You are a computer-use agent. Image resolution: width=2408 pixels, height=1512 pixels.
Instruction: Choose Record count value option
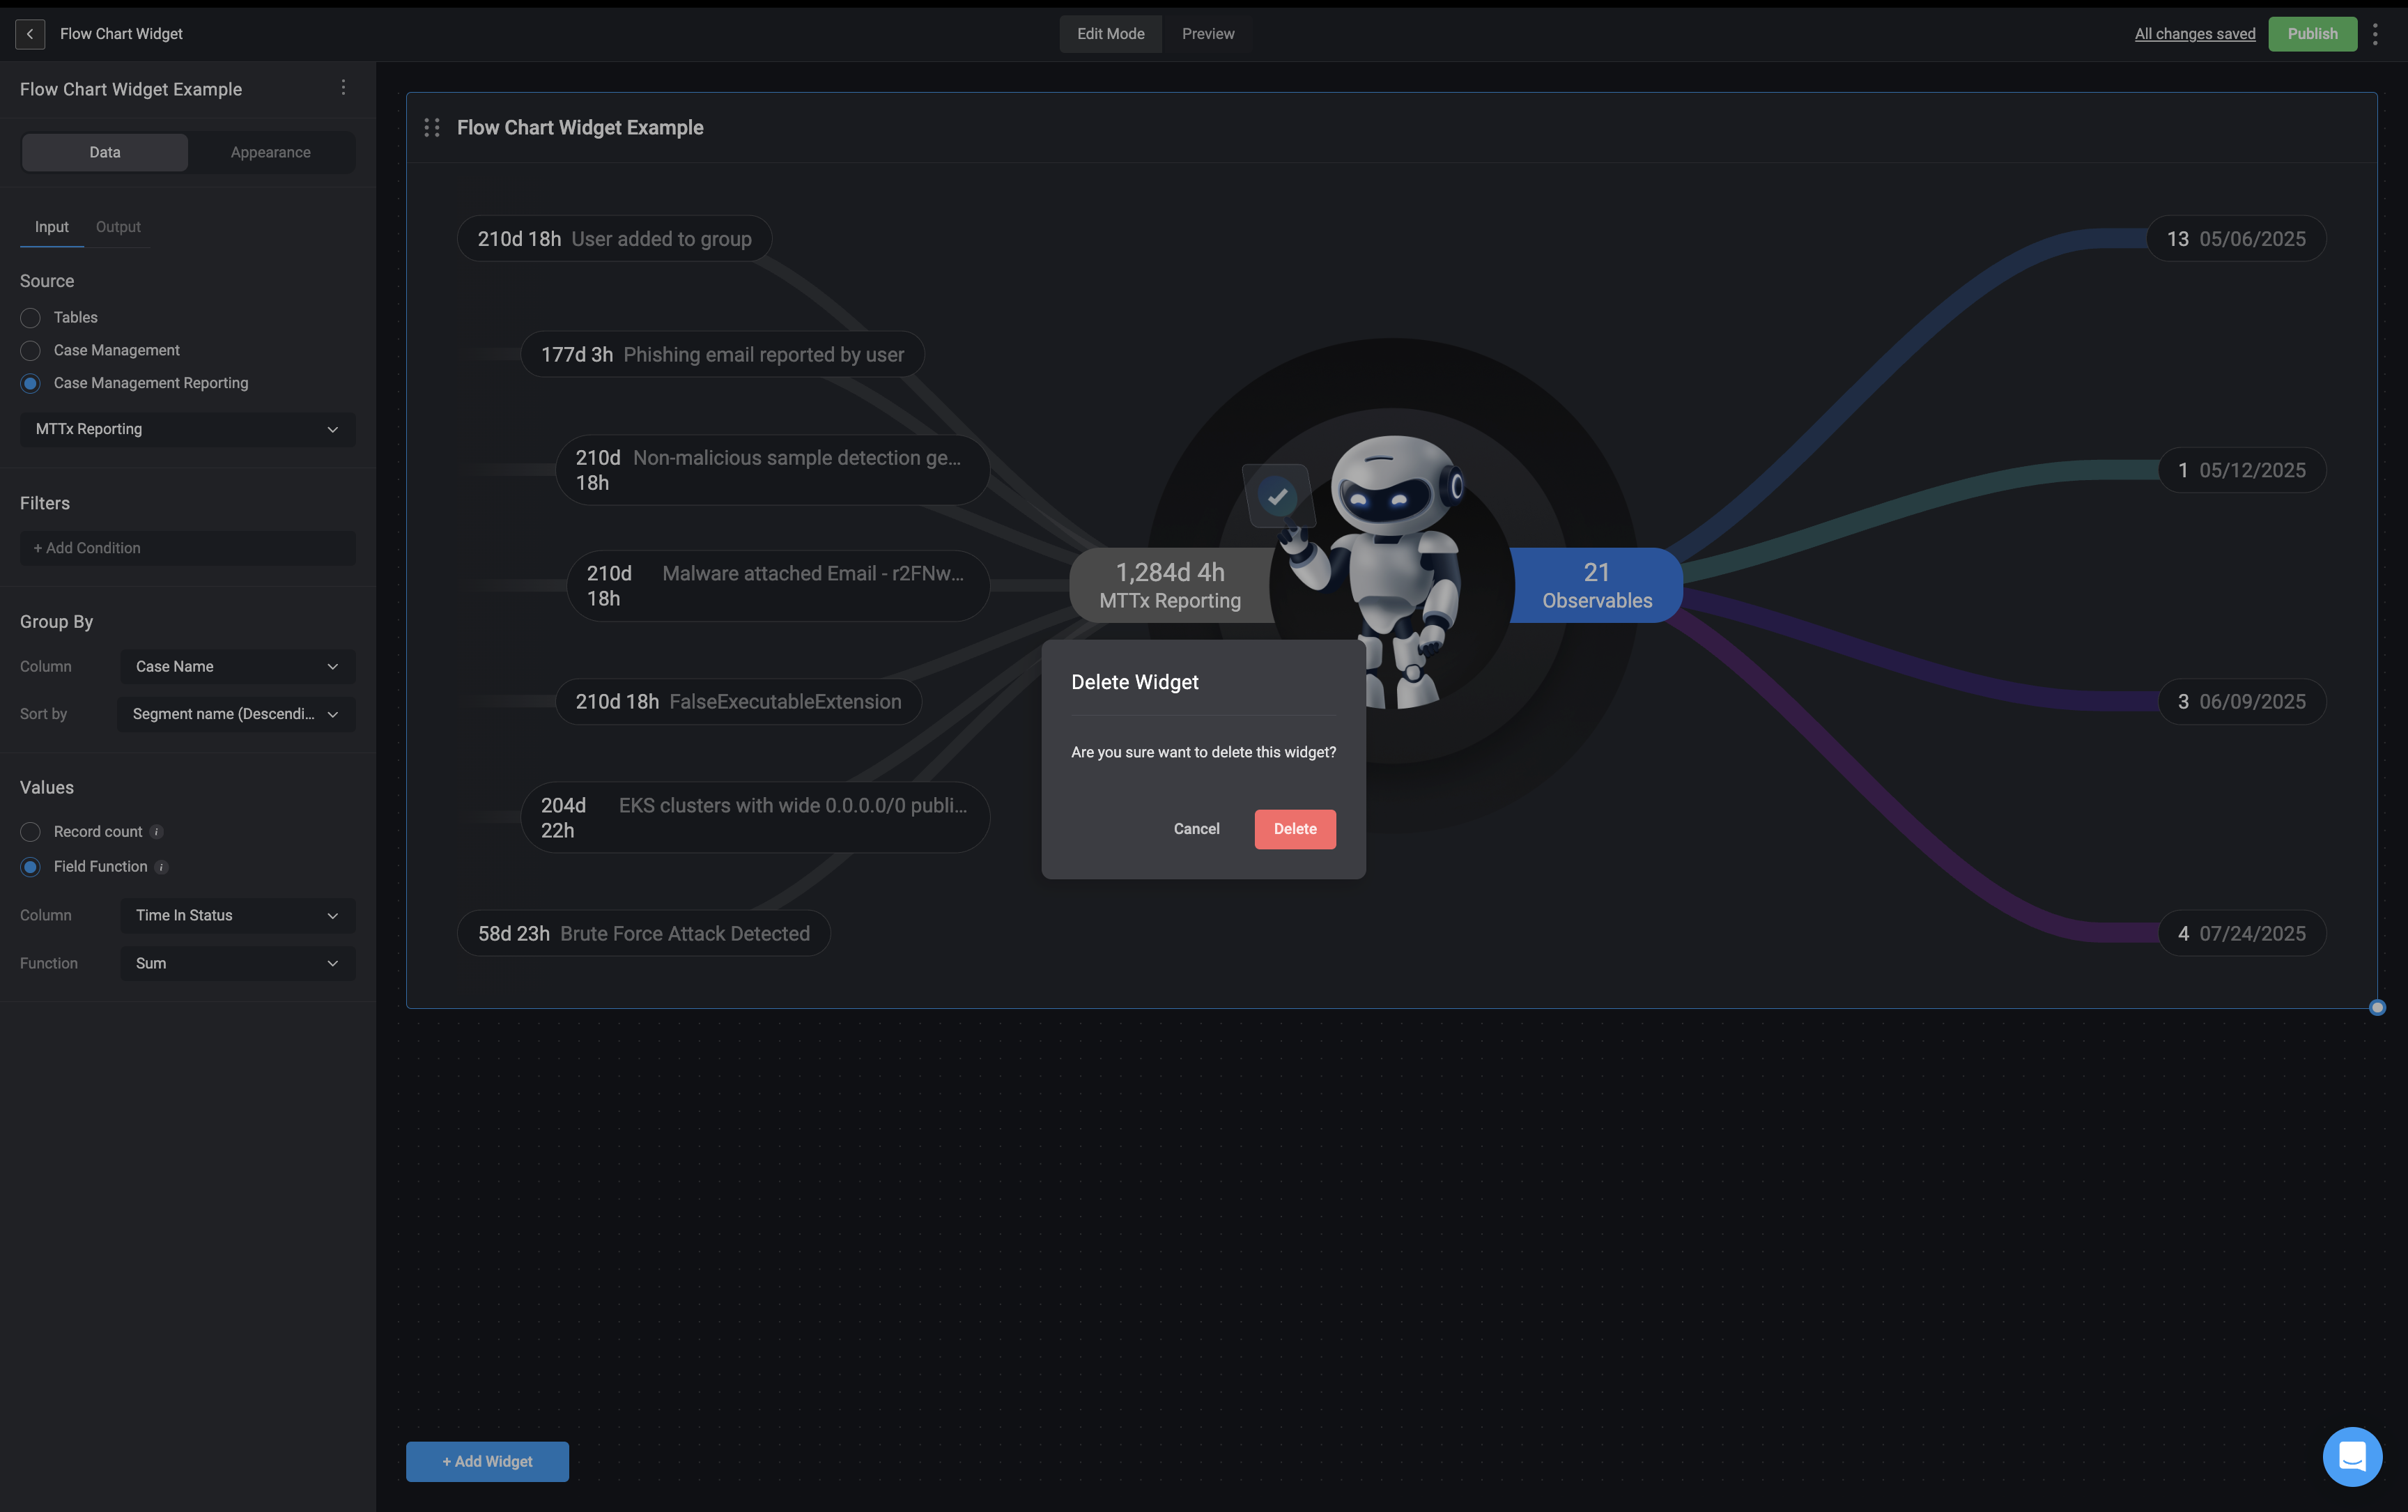click(30, 832)
